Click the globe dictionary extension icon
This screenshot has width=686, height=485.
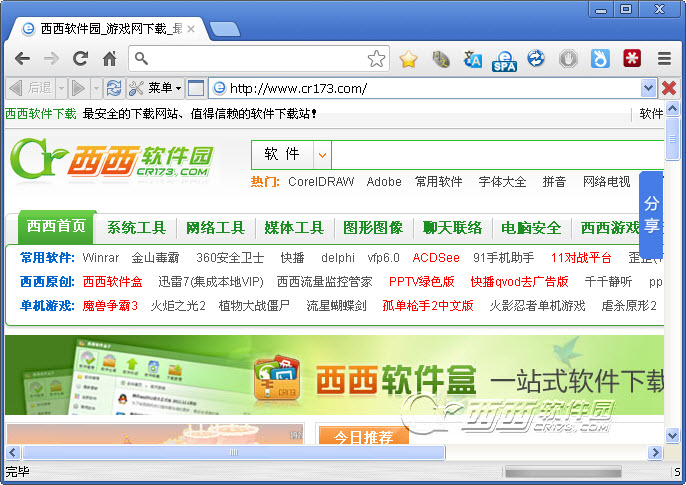tap(441, 59)
